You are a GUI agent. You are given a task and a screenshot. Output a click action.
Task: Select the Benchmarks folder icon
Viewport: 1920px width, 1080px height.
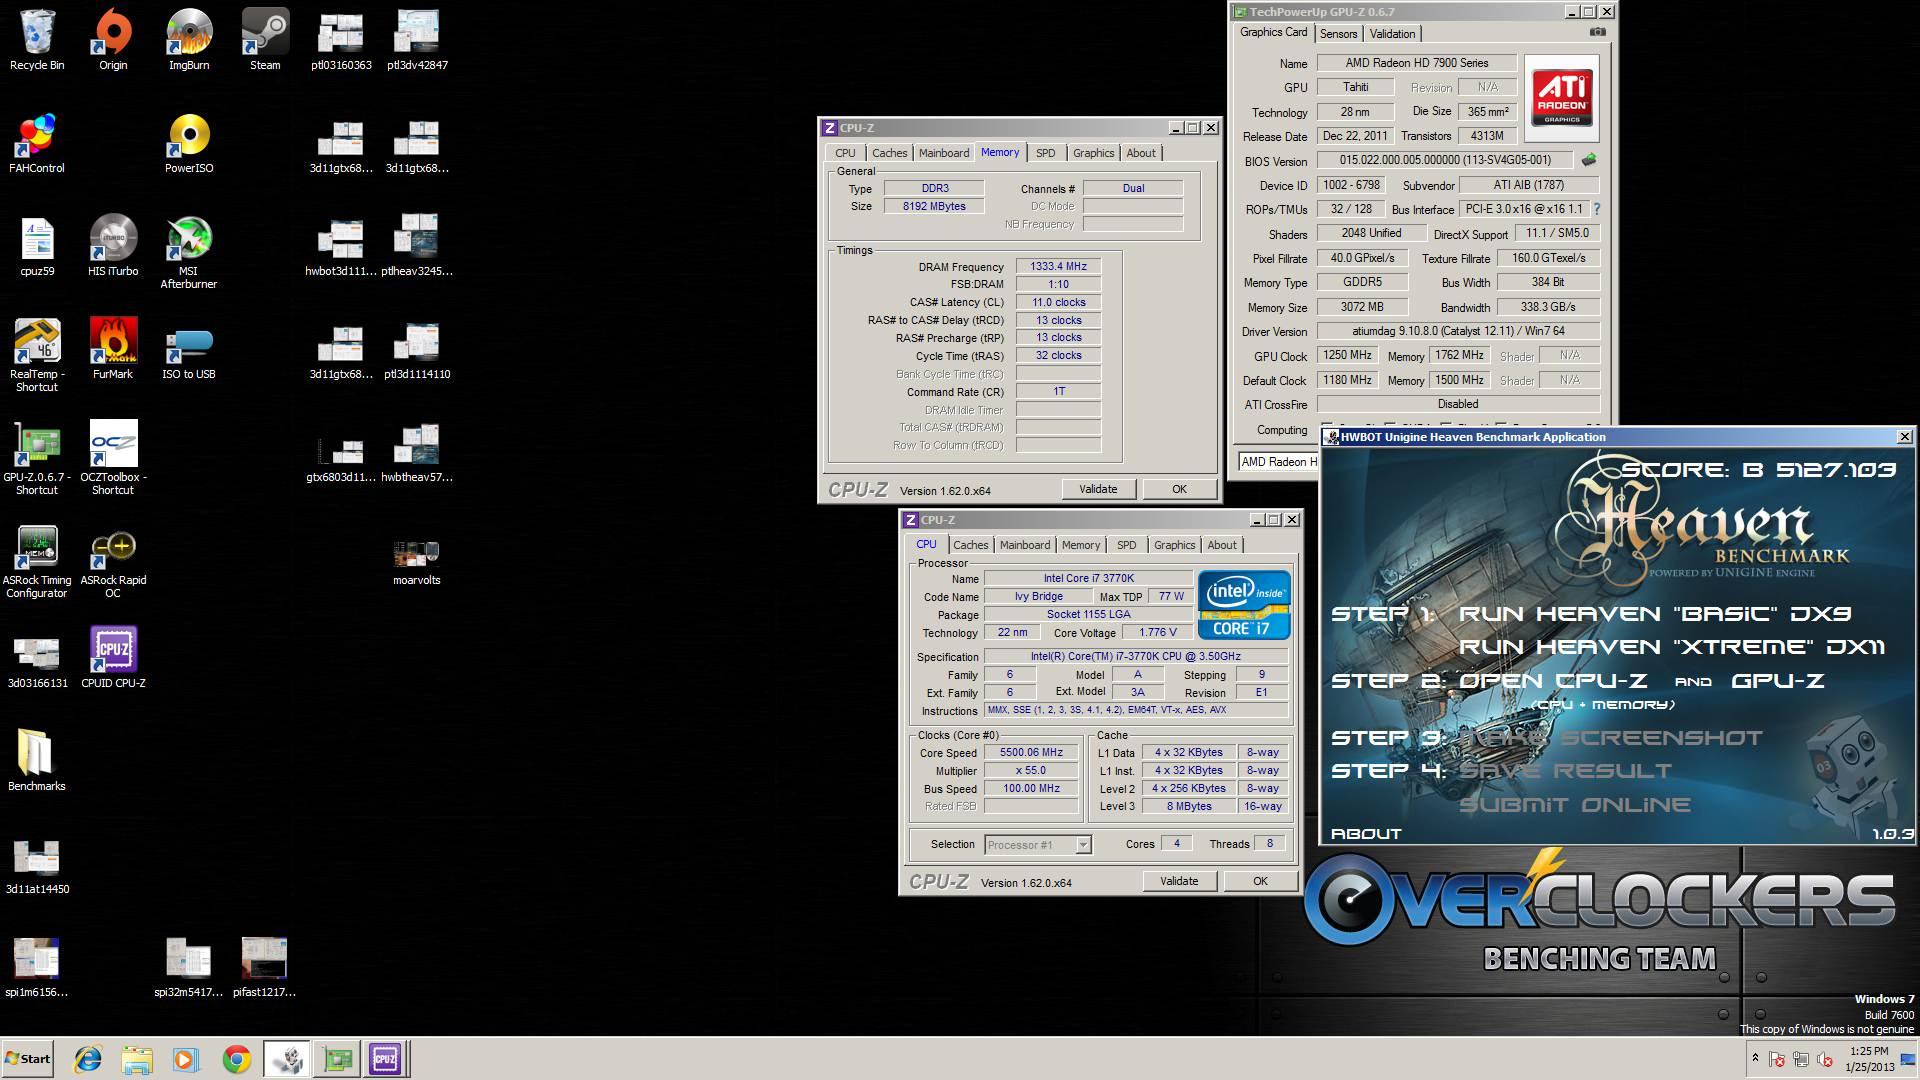click(37, 761)
